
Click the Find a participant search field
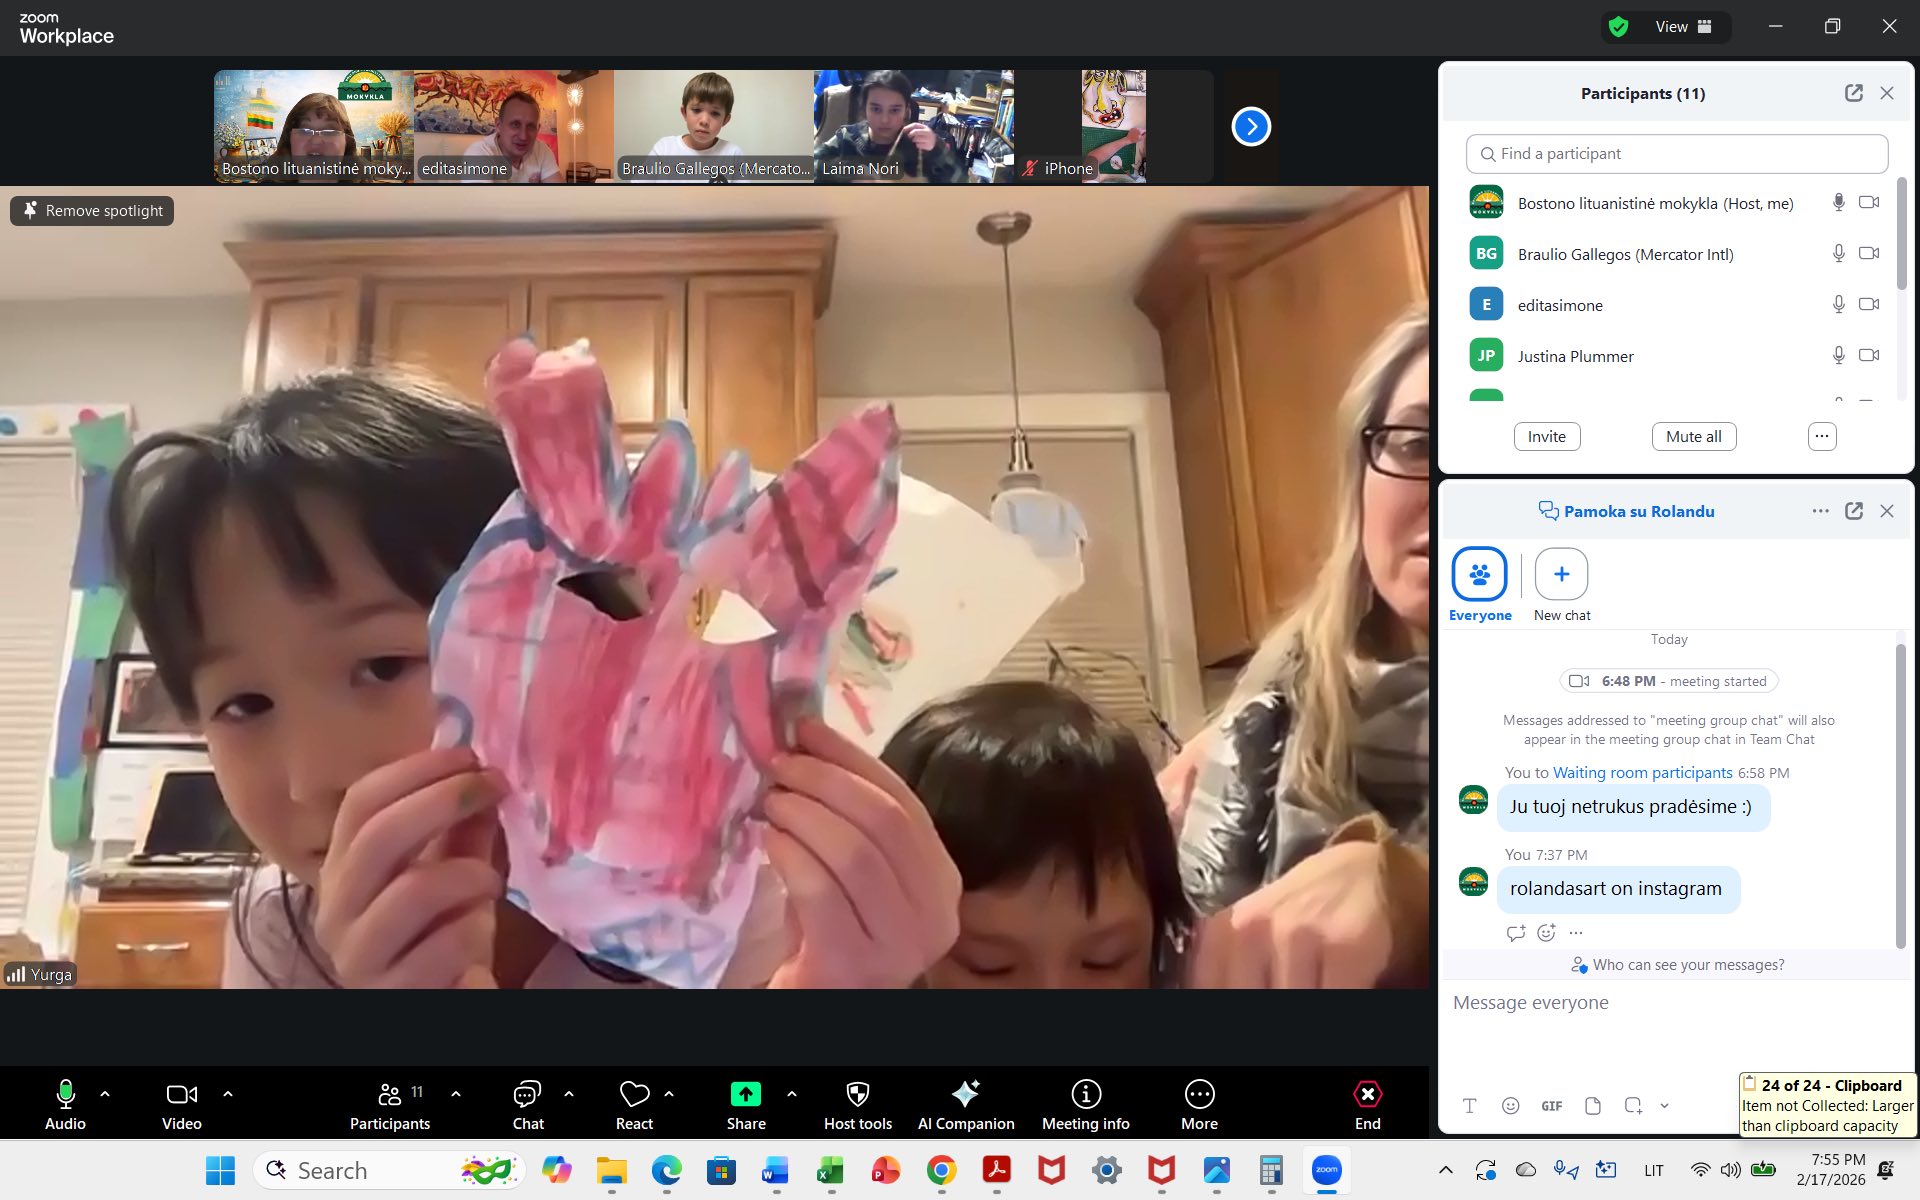(1676, 154)
